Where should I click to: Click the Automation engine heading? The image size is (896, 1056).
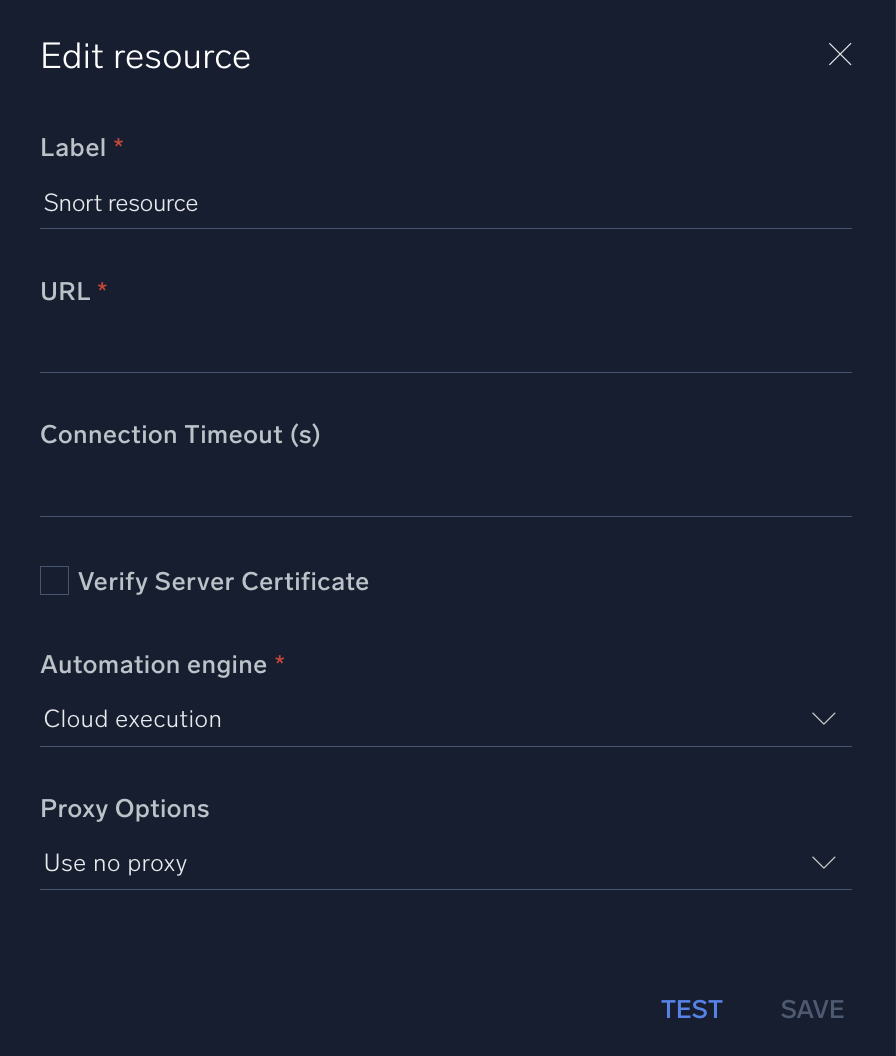click(x=153, y=665)
